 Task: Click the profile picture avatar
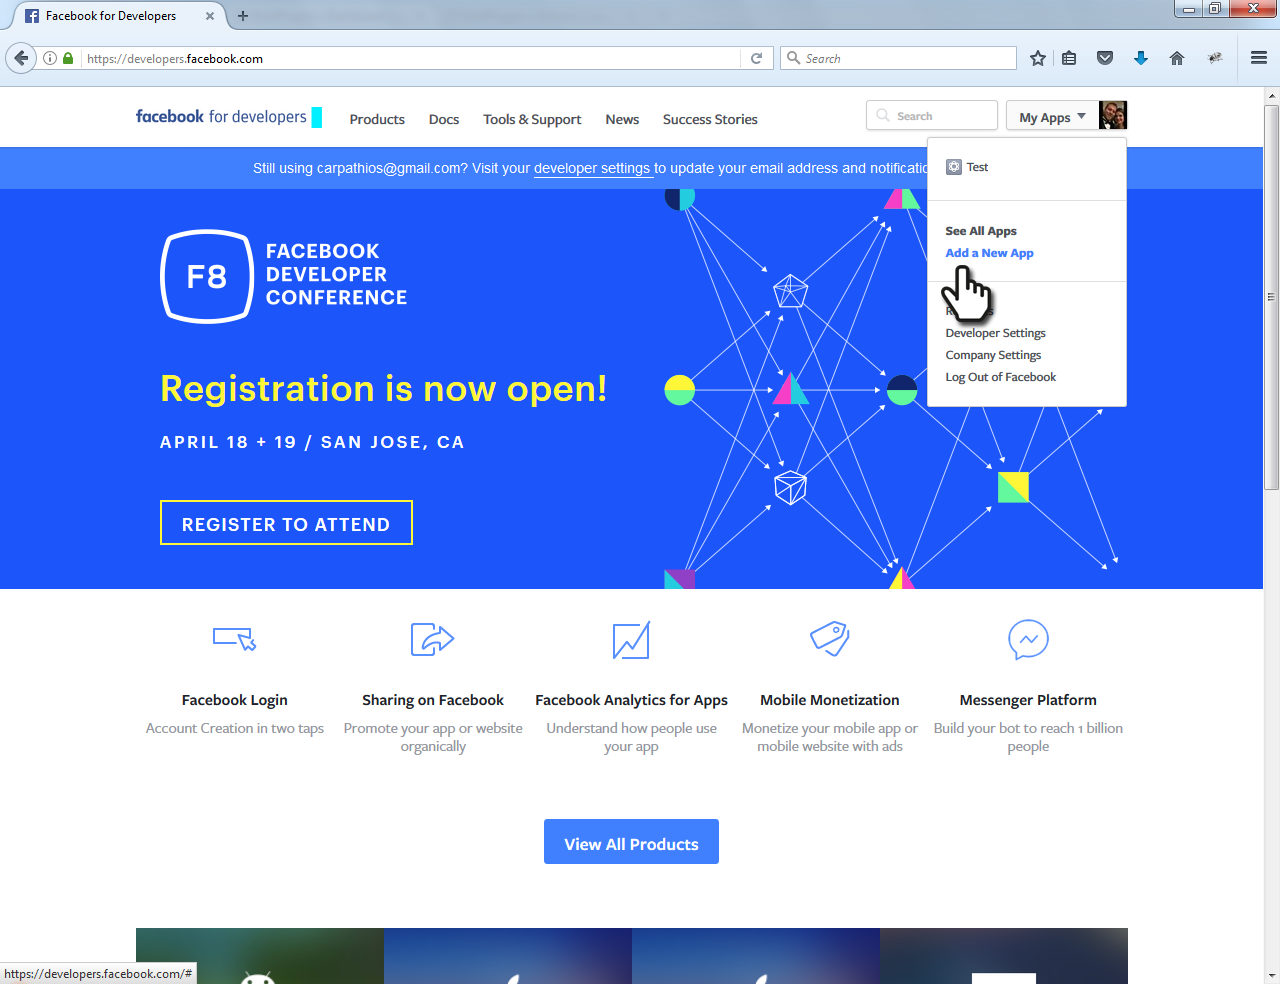click(x=1113, y=115)
